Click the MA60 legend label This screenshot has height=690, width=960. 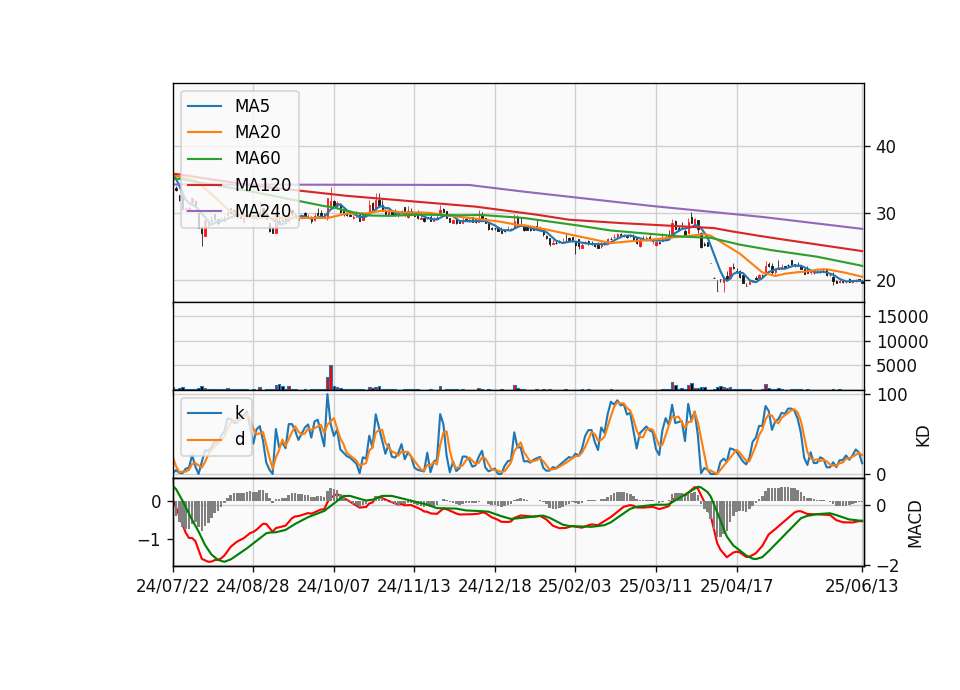(x=257, y=158)
